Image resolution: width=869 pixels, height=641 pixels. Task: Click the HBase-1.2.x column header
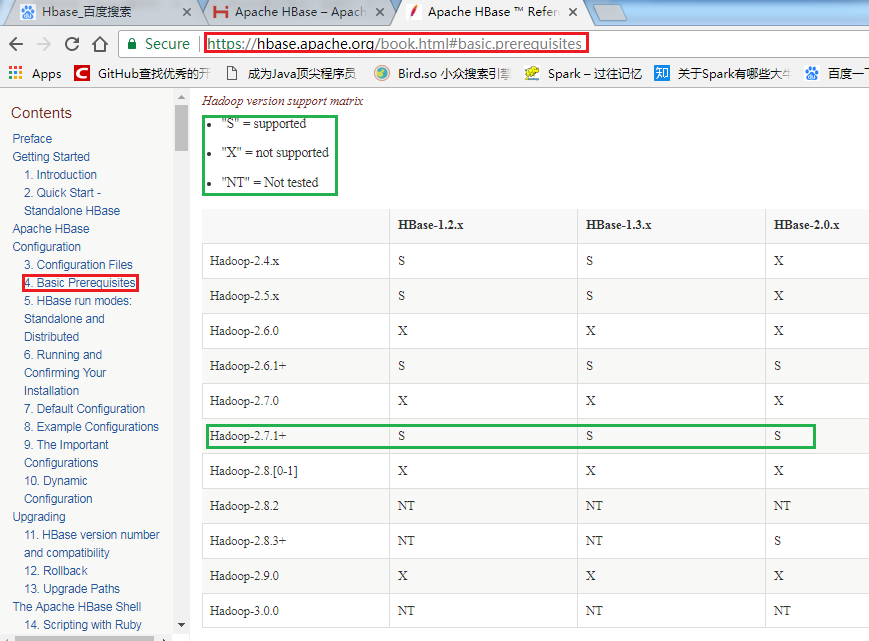(431, 225)
